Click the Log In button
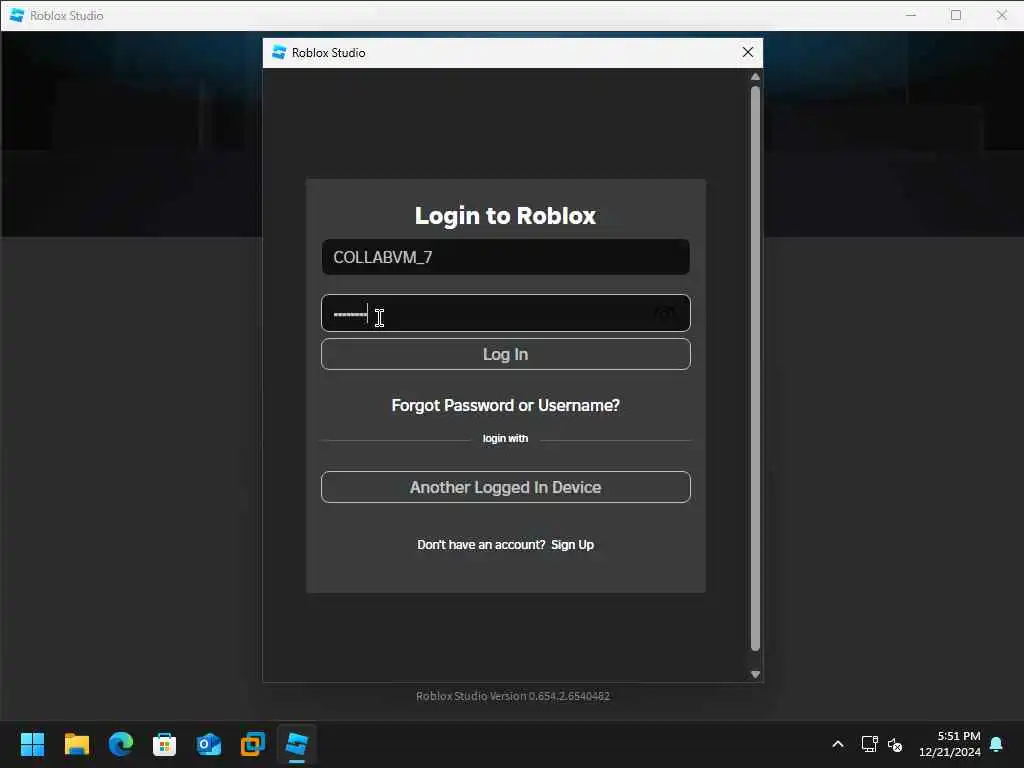The height and width of the screenshot is (768, 1024). click(x=505, y=354)
